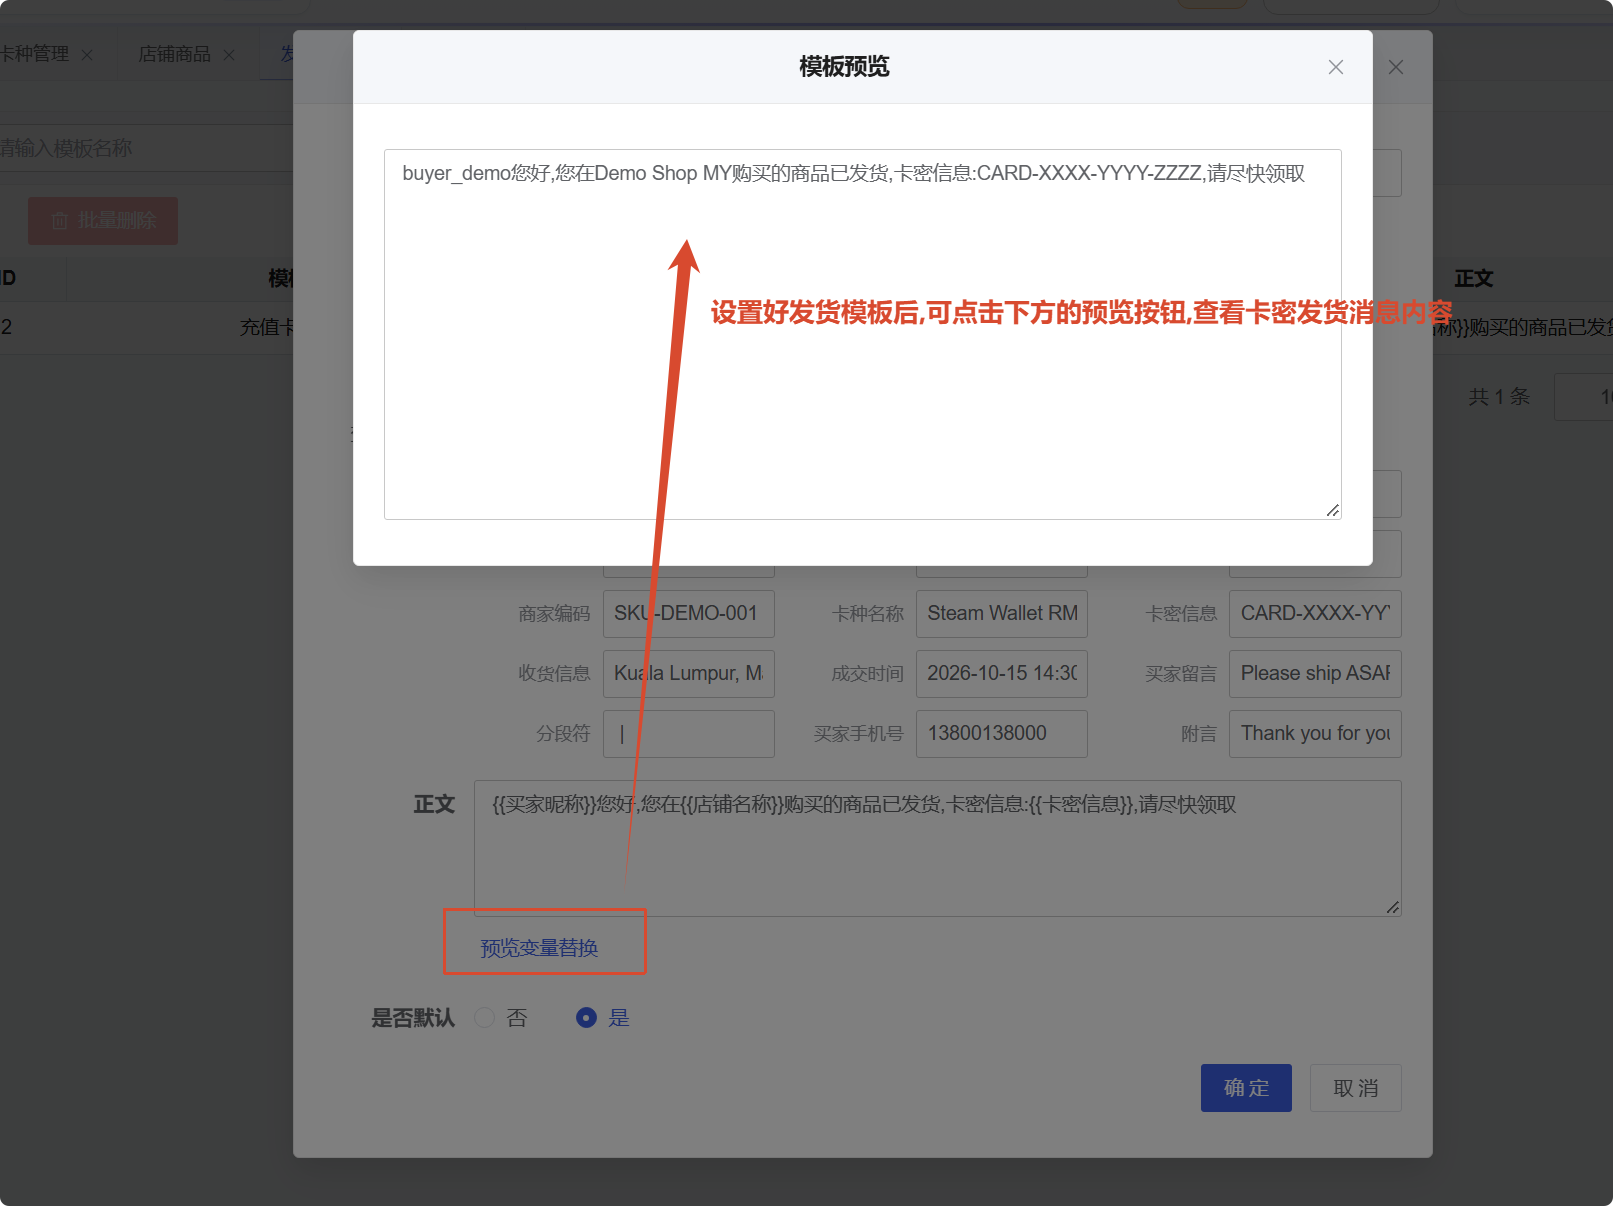Close the 卡种管理 tab
Screen dimensions: 1613x1206
pyautogui.click(x=87, y=55)
